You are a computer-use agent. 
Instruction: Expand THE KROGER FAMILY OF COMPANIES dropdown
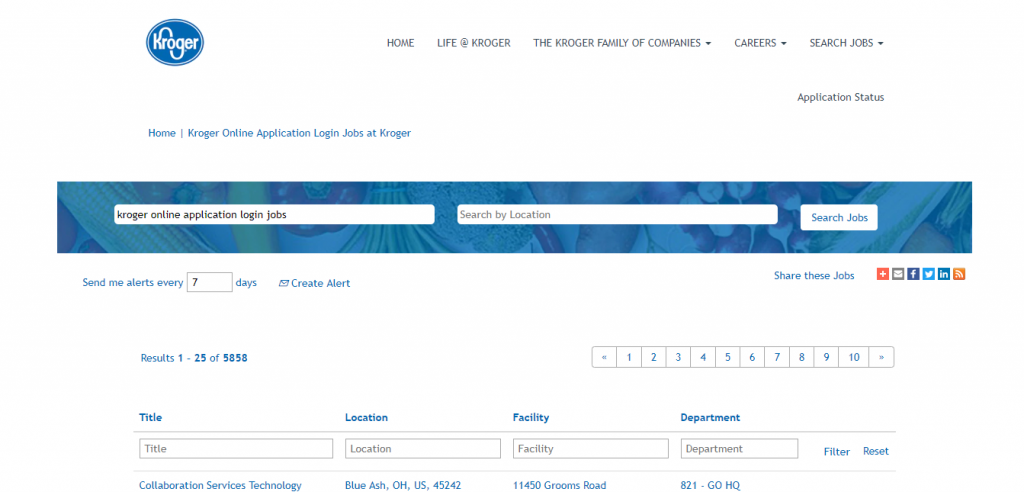[622, 43]
